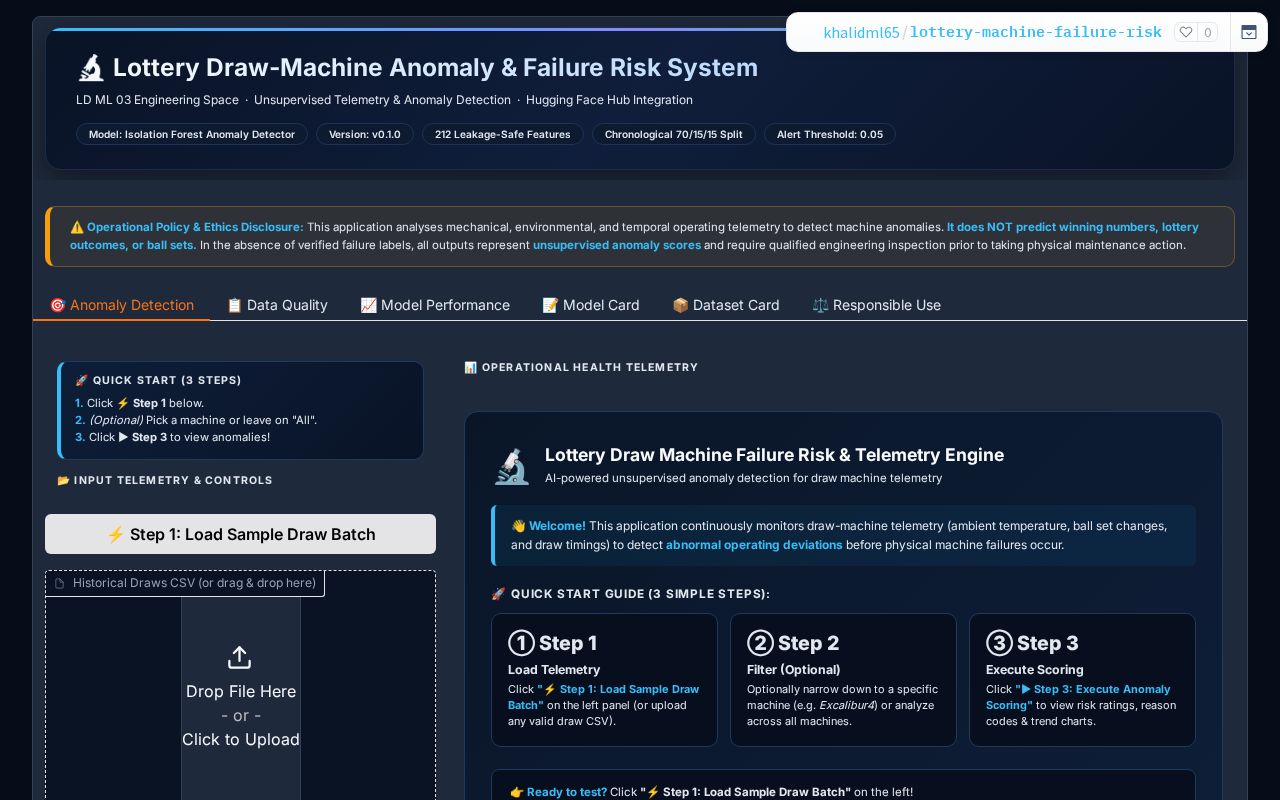Screen dimensions: 1280x800
Task: Click the 'Step 3' Execute Scoring card
Action: [1082, 680]
